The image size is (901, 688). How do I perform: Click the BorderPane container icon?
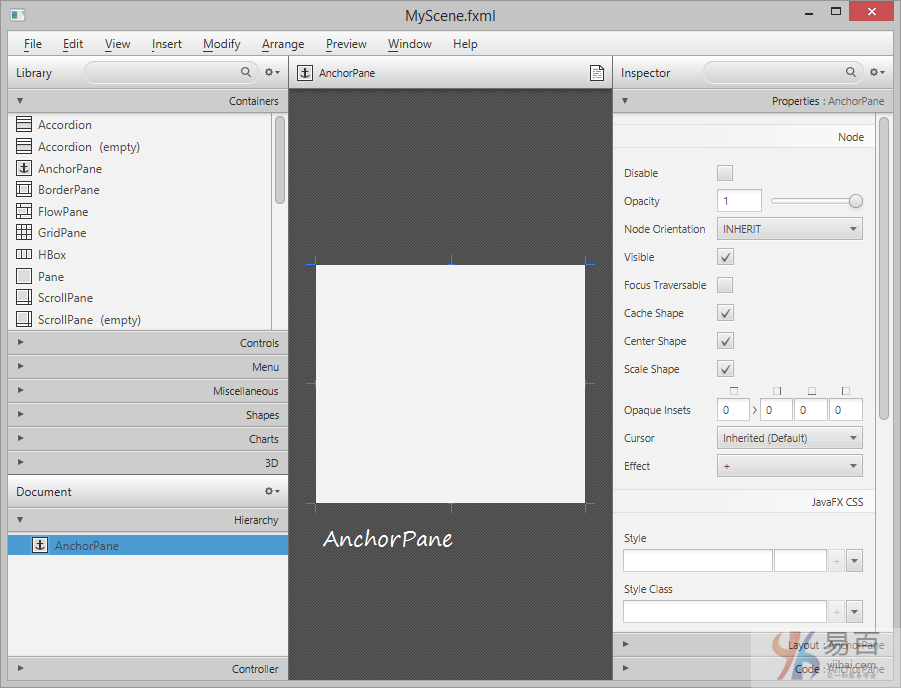[x=24, y=190]
